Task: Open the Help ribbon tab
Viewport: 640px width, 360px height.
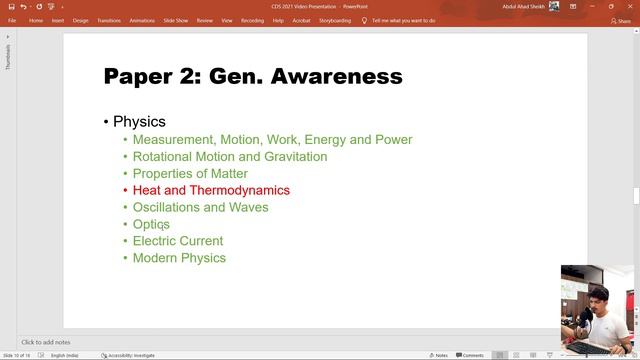Action: 278,20
